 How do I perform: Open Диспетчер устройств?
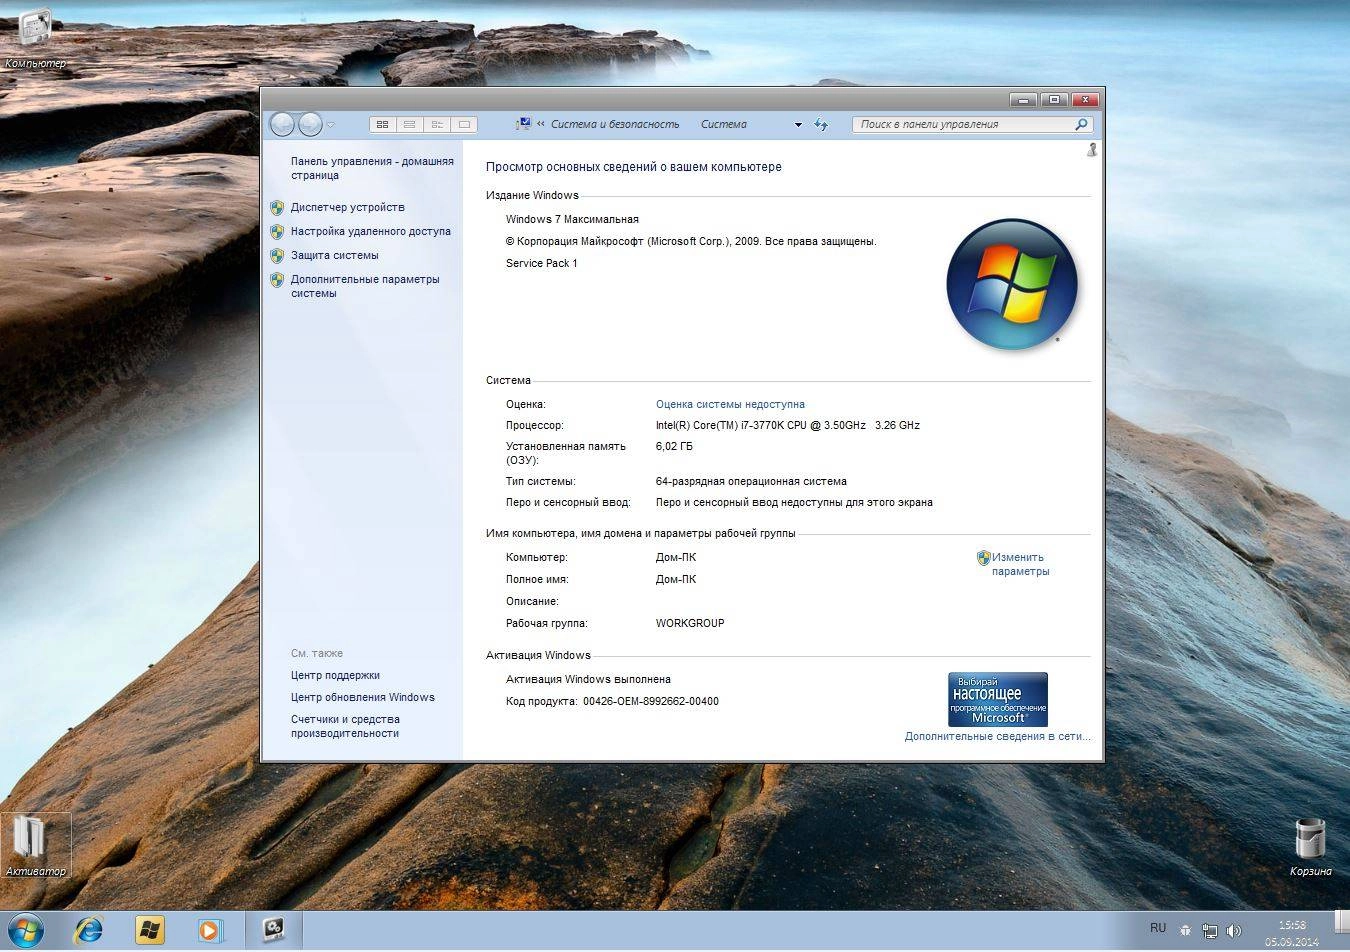coord(348,207)
